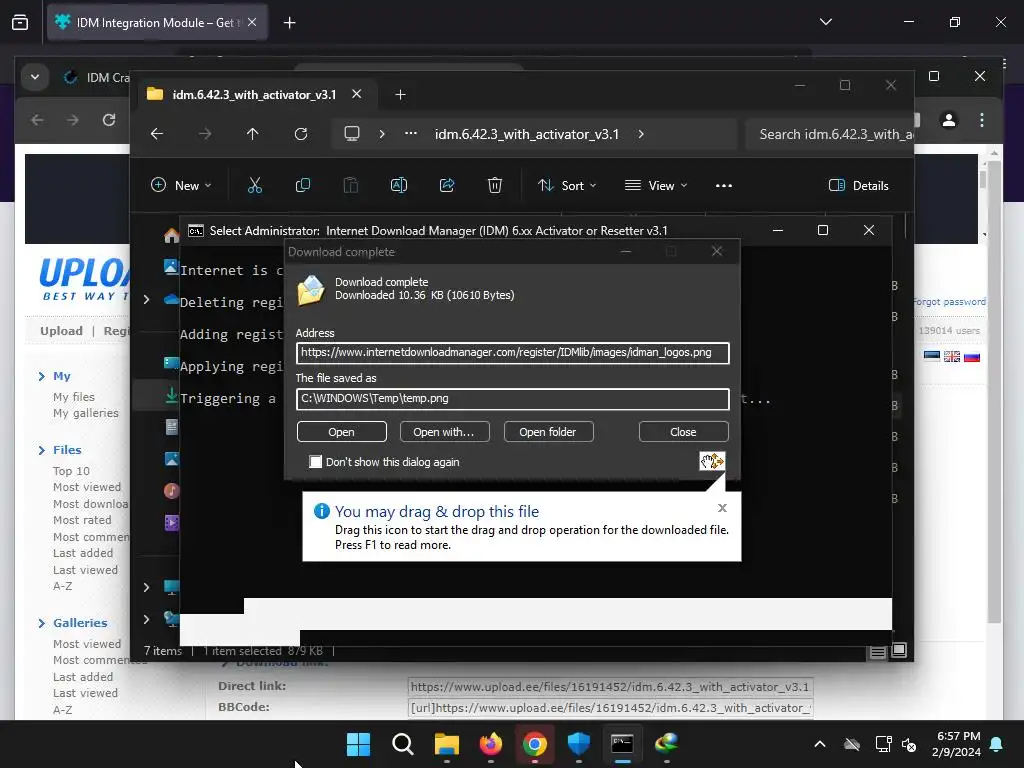Click the BBCode text field
1024x768 pixels.
click(610, 708)
